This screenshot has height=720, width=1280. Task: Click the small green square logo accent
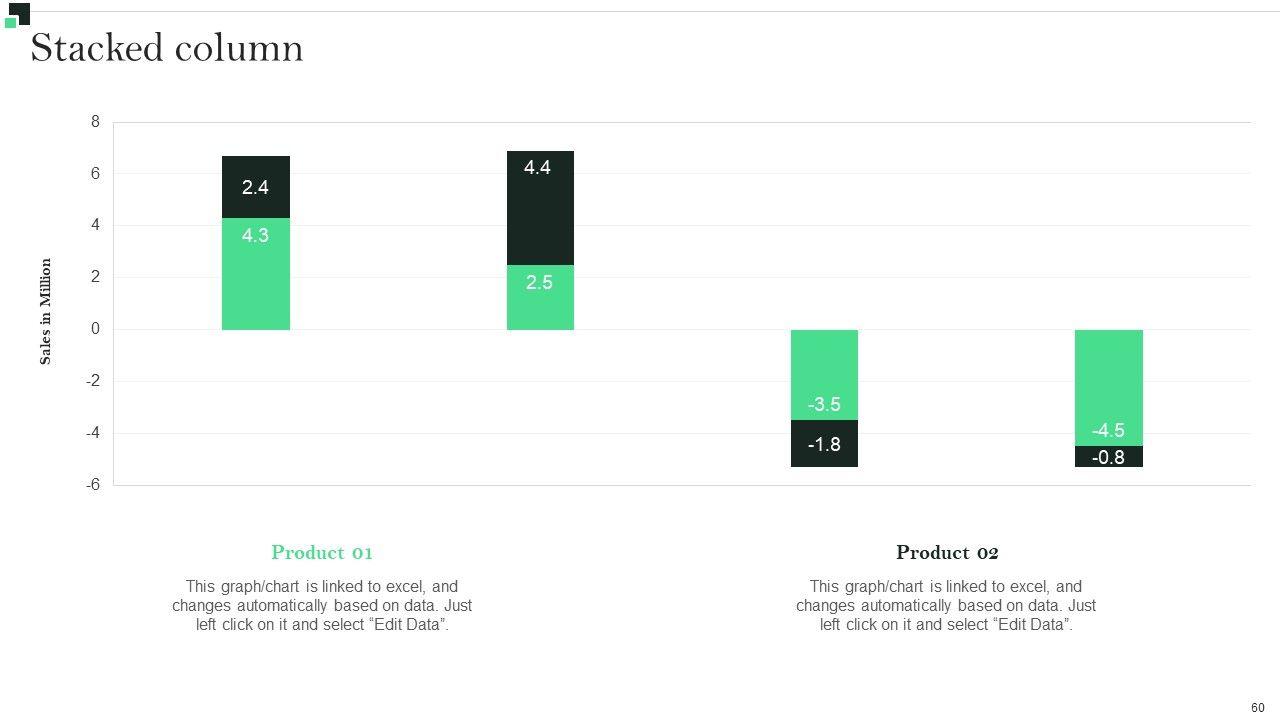11,23
